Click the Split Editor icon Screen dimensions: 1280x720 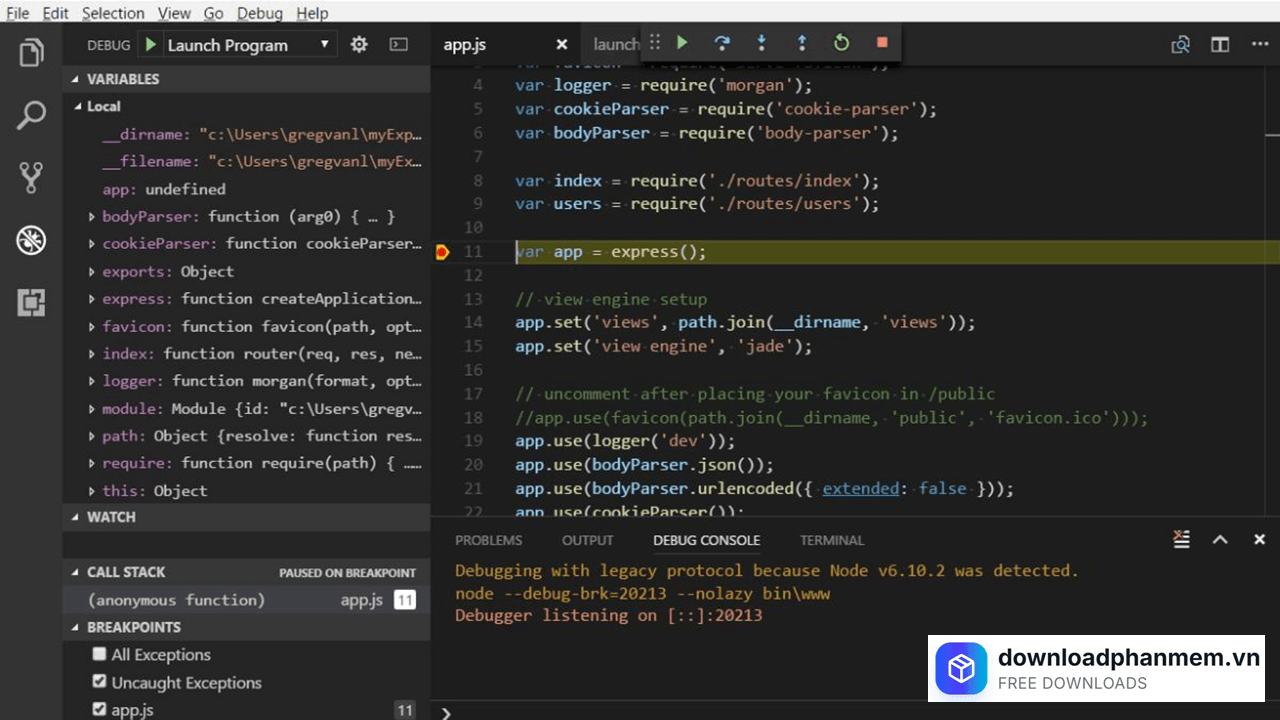pyautogui.click(x=1220, y=44)
